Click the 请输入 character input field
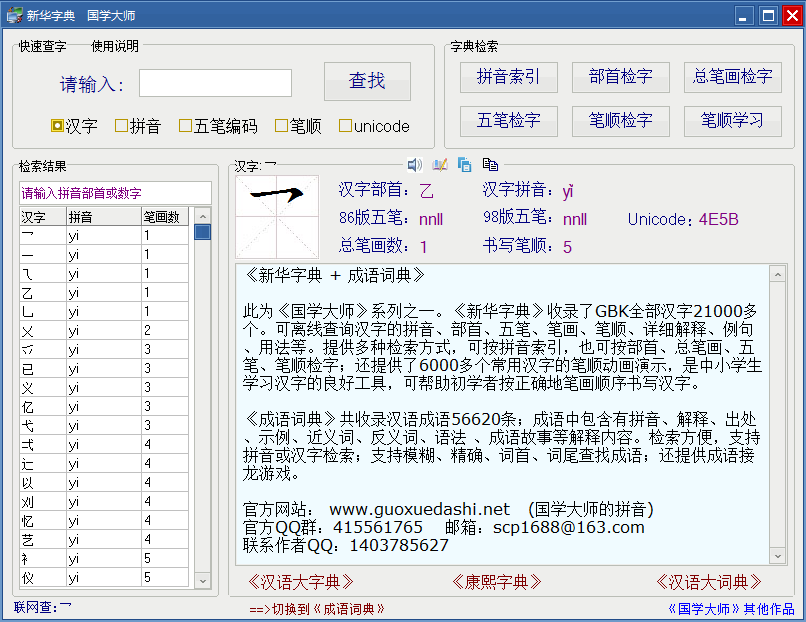The height and width of the screenshot is (622, 806). click(215, 83)
